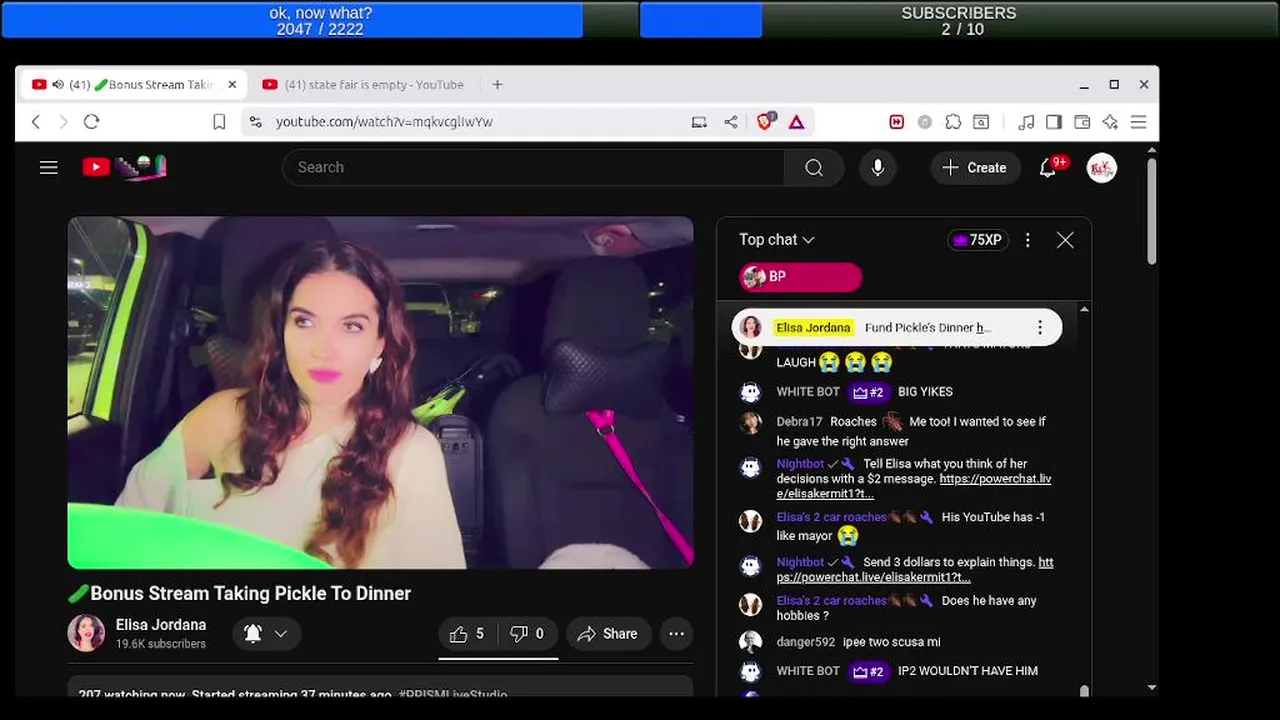Mute the tab via speaker icon
Image resolution: width=1280 pixels, height=720 pixels.
(57, 85)
